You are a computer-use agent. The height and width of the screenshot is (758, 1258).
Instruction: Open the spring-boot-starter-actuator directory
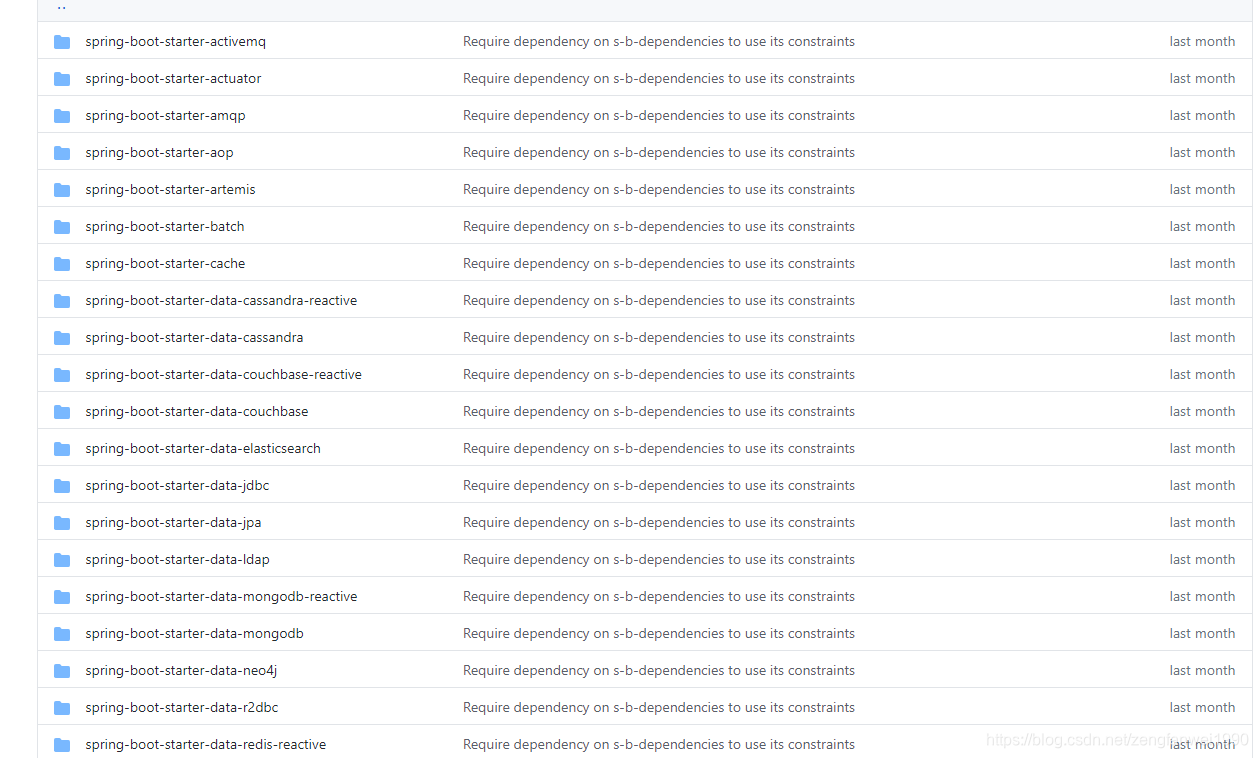pyautogui.click(x=173, y=79)
